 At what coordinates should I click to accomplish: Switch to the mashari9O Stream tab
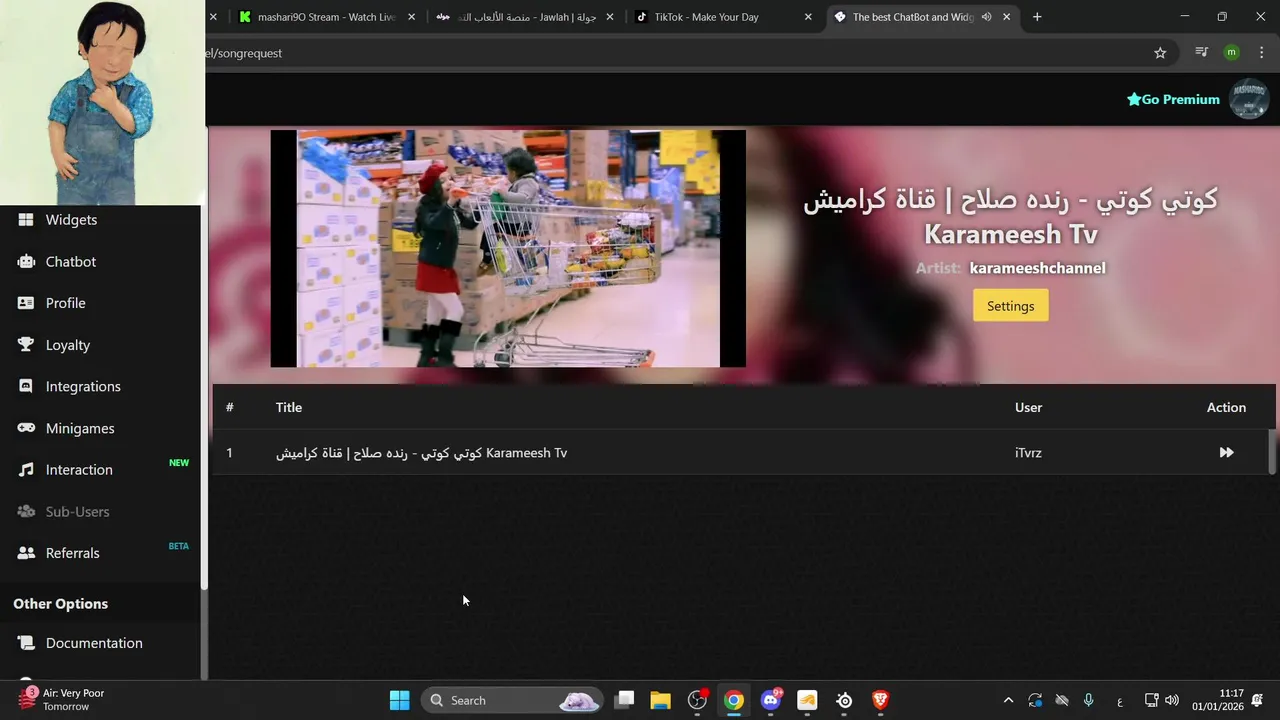[327, 17]
